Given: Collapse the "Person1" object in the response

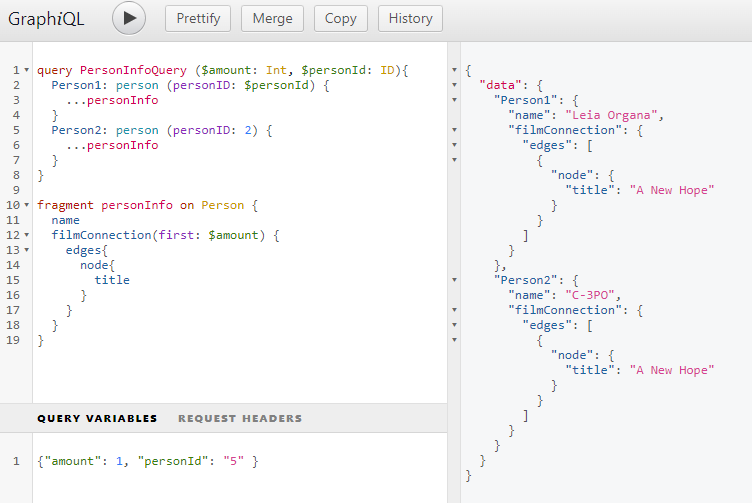Looking at the screenshot, I should (x=455, y=100).
